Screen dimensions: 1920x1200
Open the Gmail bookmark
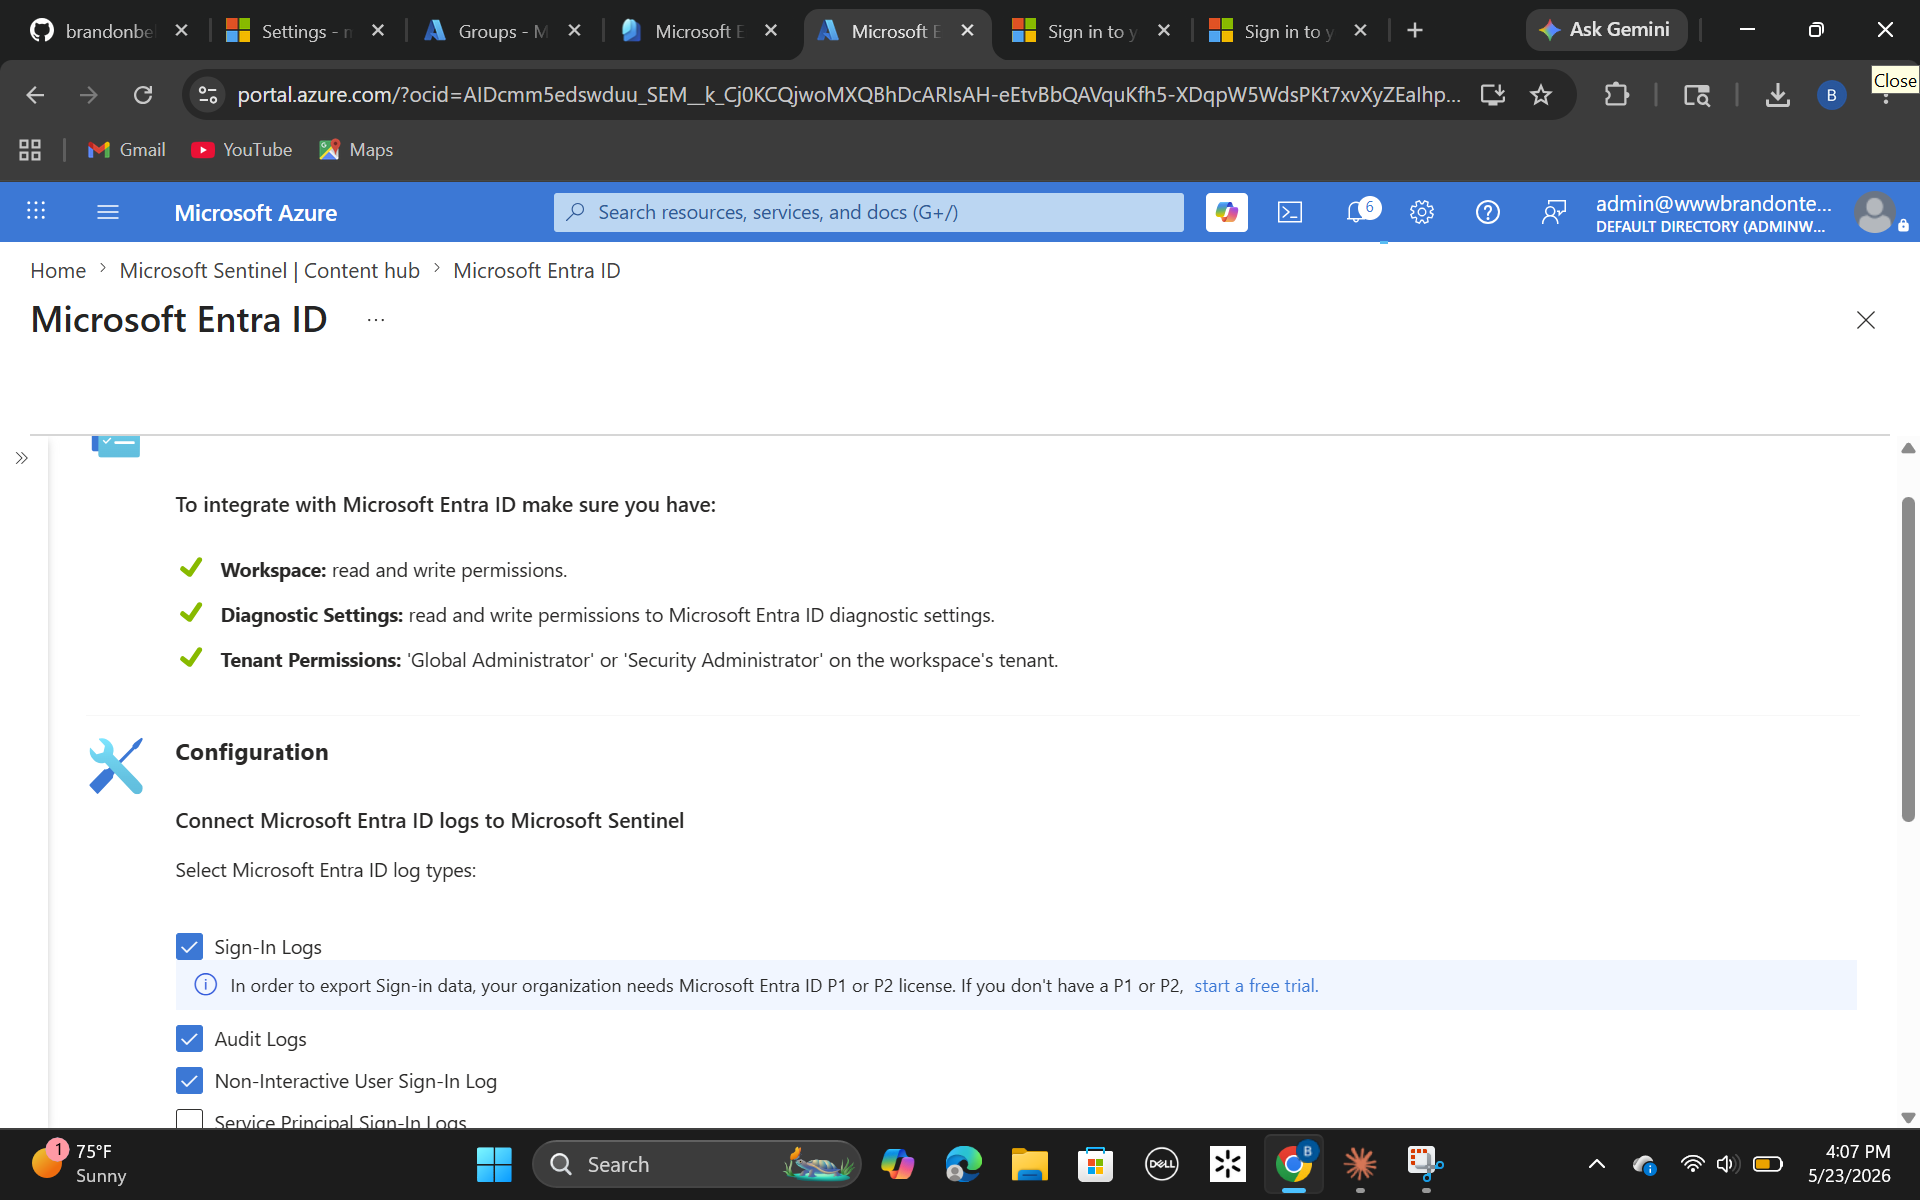point(127,150)
